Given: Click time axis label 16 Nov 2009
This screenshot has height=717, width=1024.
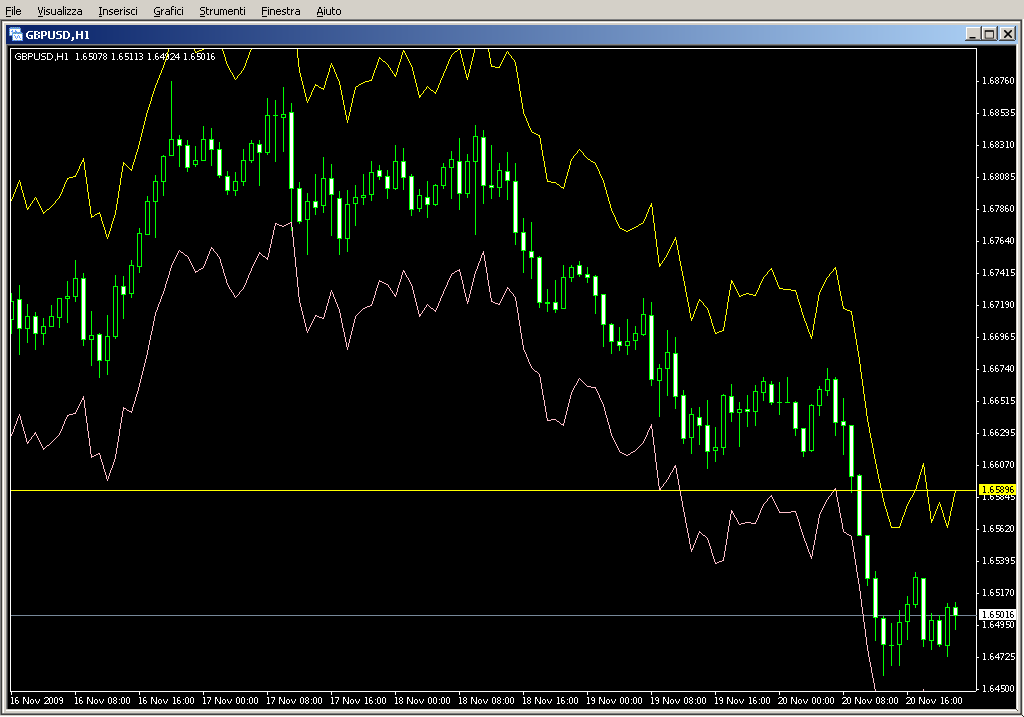Looking at the screenshot, I should pos(37,701).
